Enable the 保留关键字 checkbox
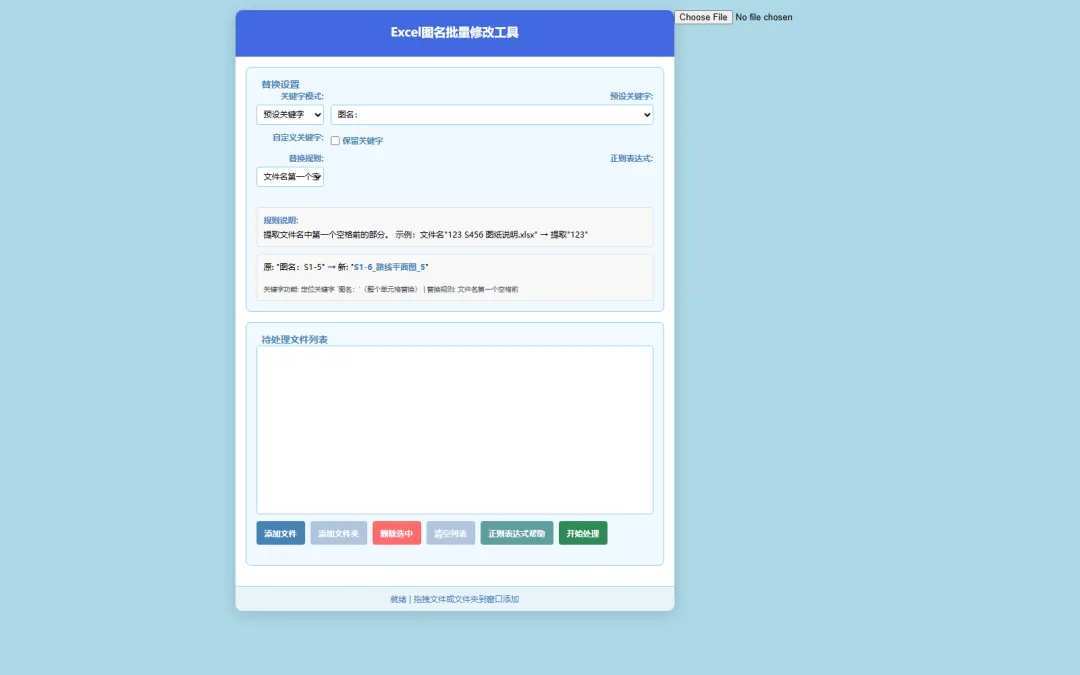 click(x=335, y=141)
